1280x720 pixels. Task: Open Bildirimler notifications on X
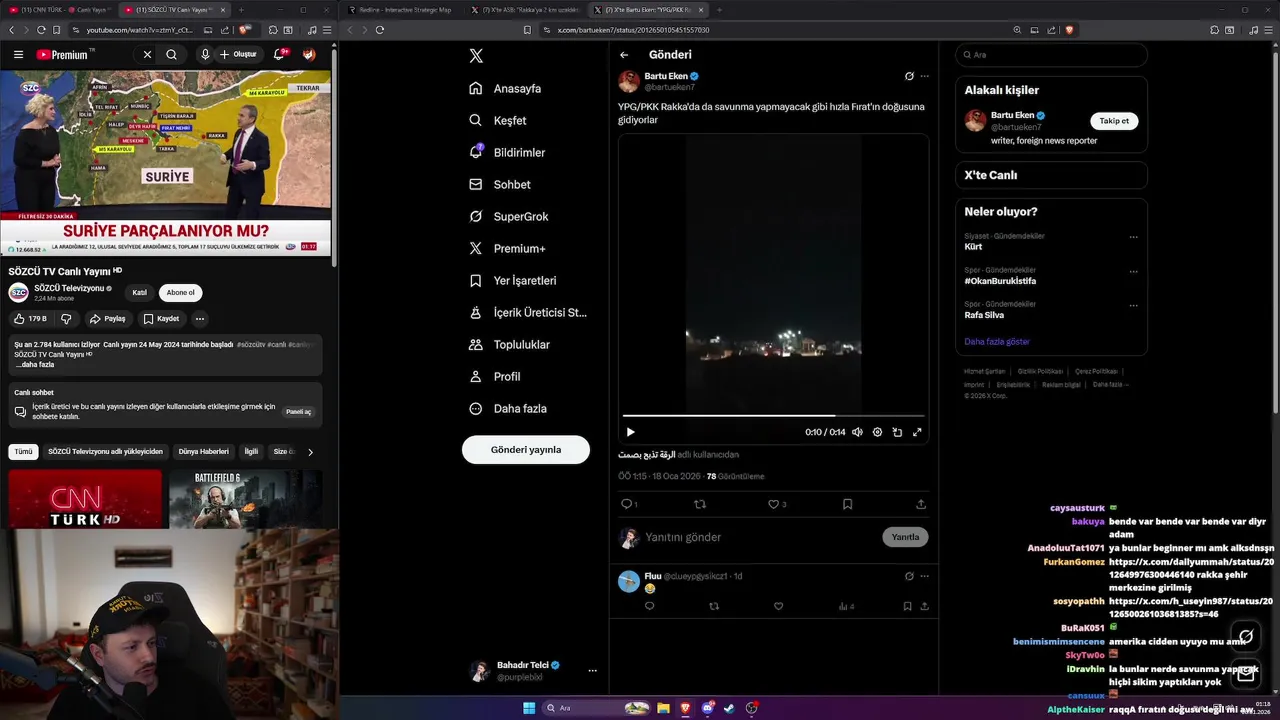coord(507,152)
